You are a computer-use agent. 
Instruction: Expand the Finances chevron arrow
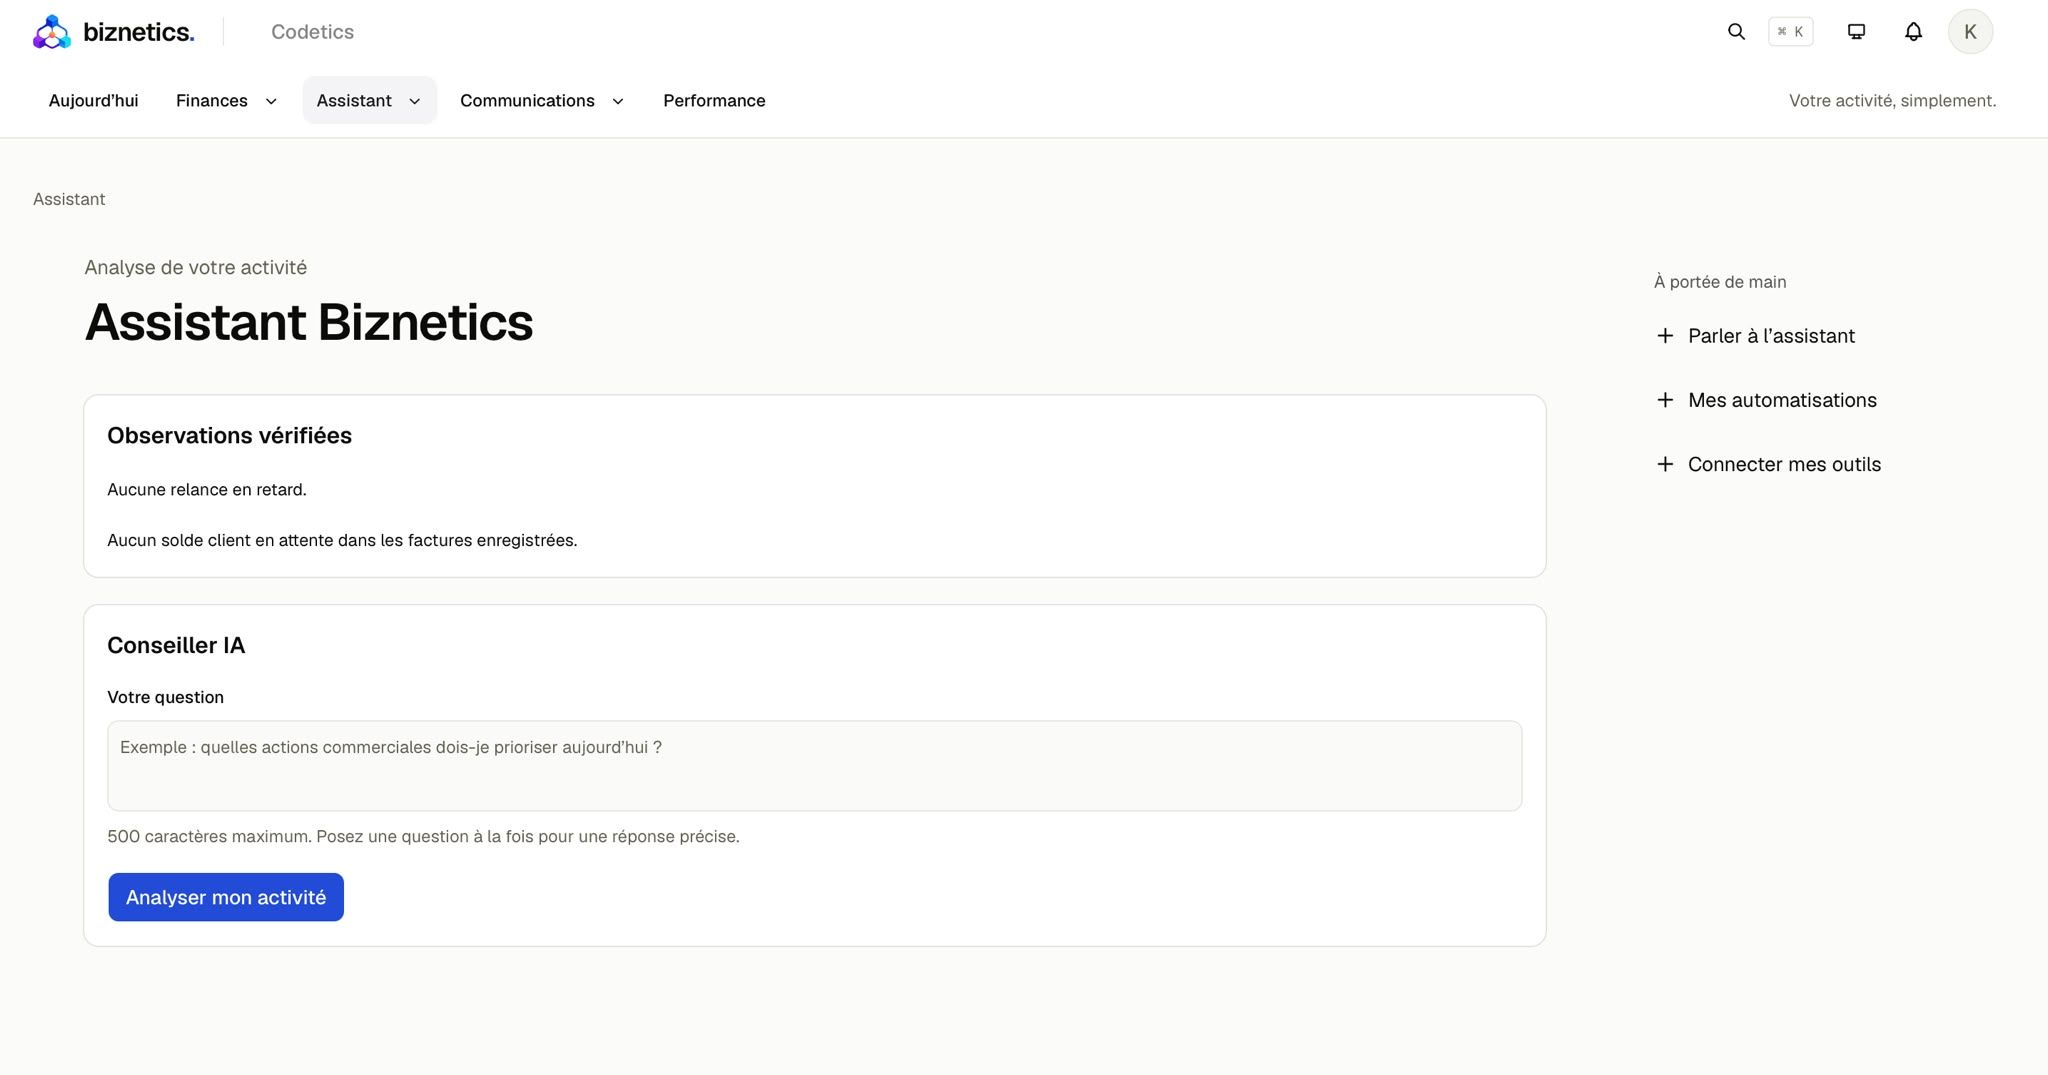click(270, 101)
